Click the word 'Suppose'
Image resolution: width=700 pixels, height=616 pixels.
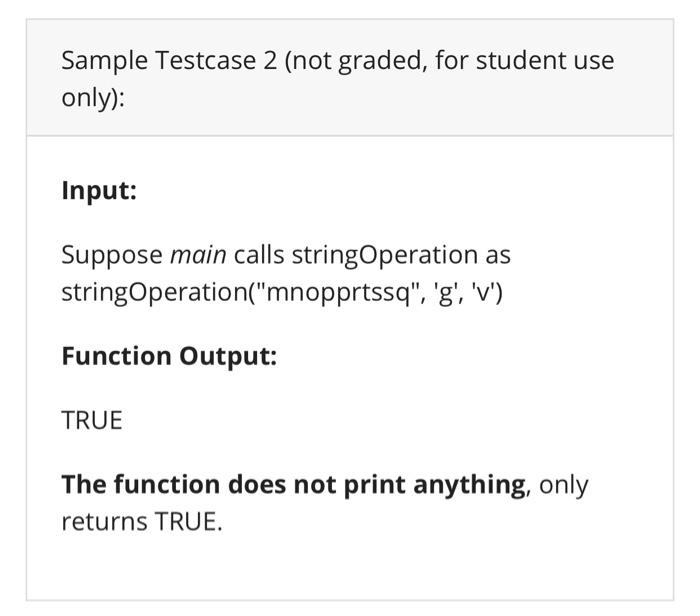(x=112, y=256)
